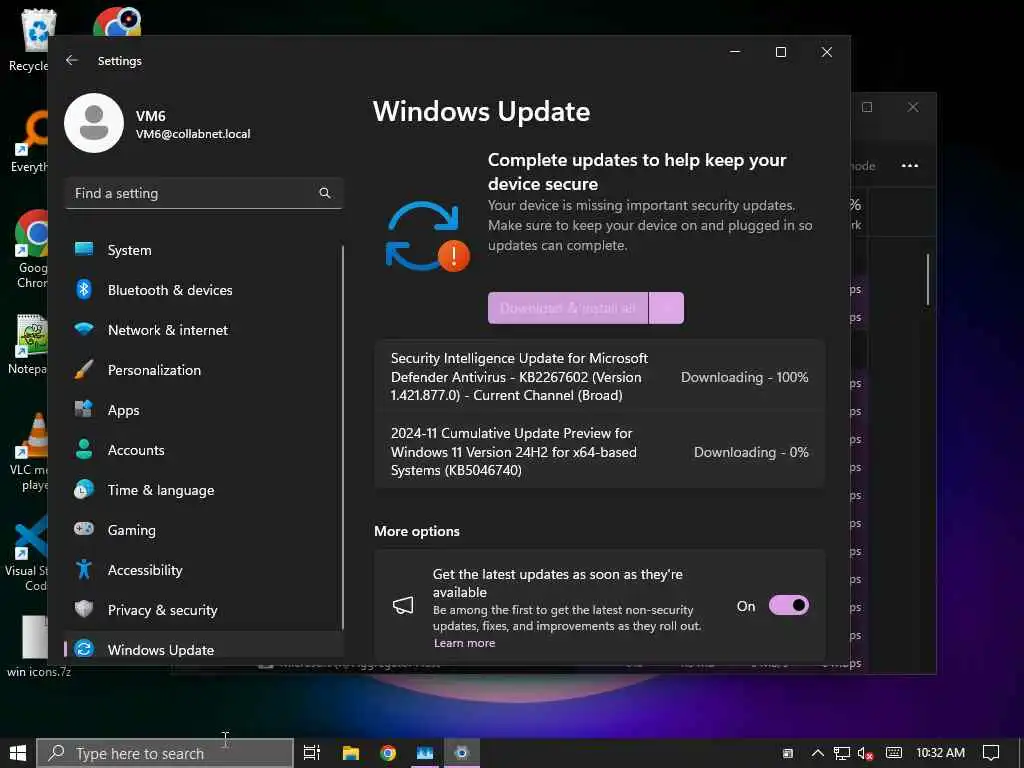The height and width of the screenshot is (768, 1024).
Task: Click the Downloading - 100% status text
Action: point(744,377)
